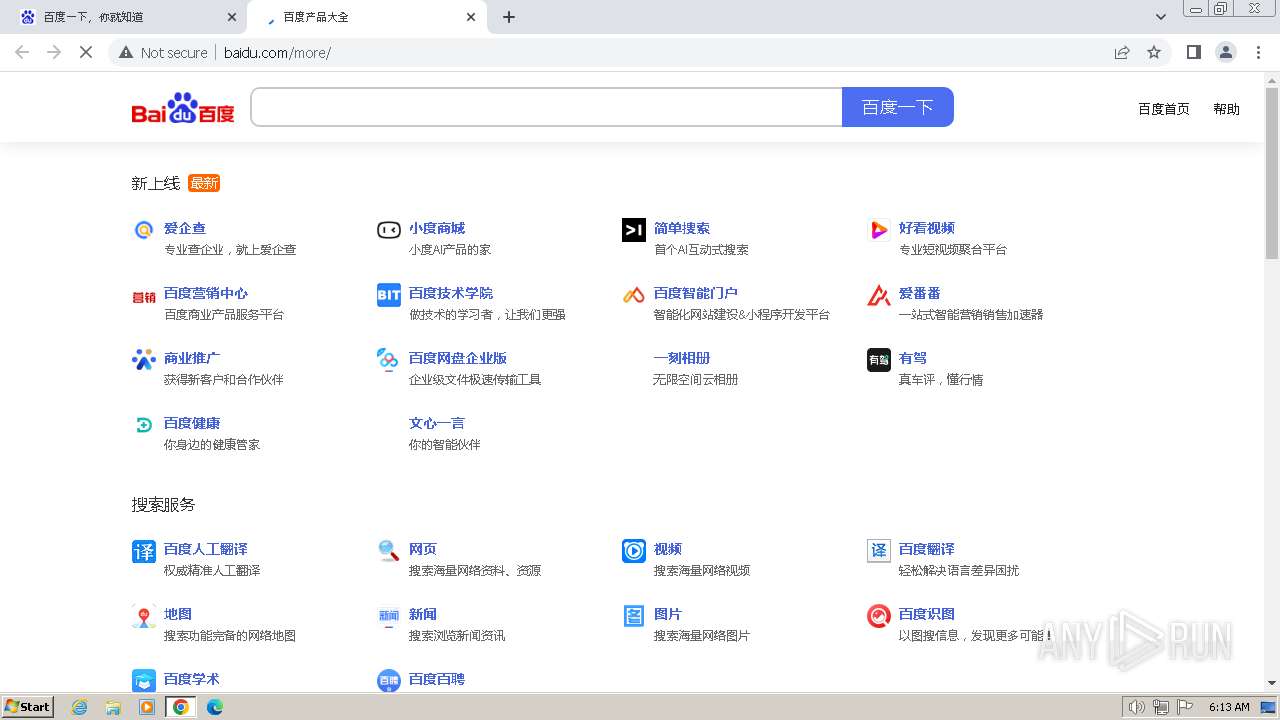Expand the tab search dropdown
This screenshot has width=1280, height=720.
[x=1160, y=17]
